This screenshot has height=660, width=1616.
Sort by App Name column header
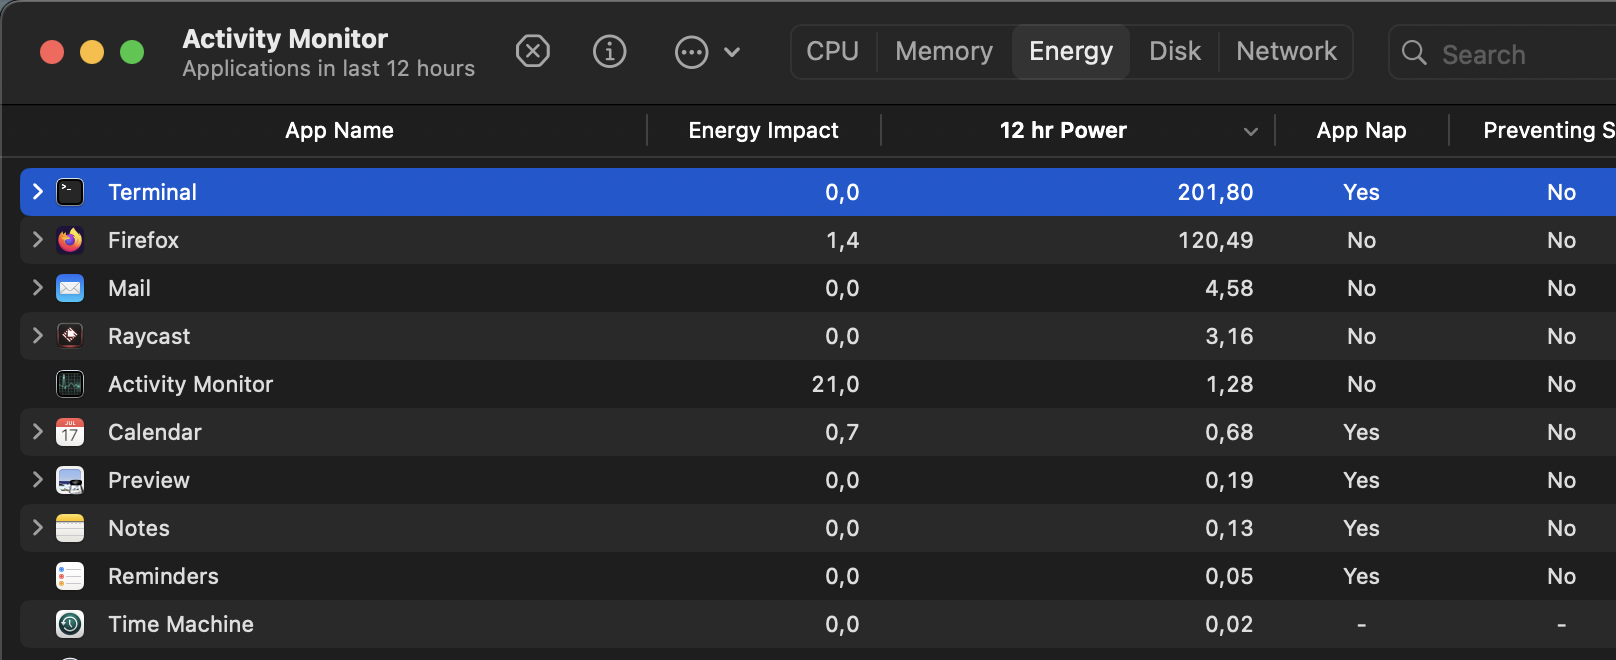pyautogui.click(x=339, y=130)
